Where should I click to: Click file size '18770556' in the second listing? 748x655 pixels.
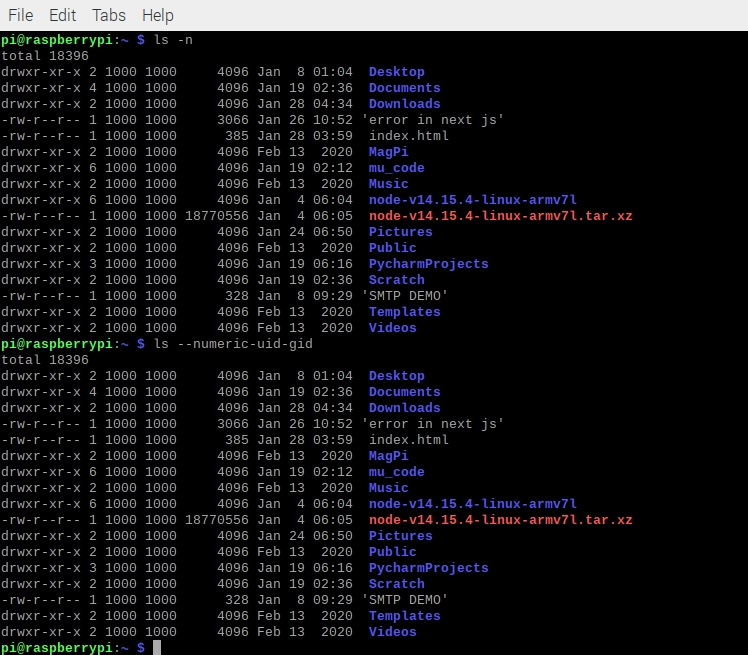[217, 520]
